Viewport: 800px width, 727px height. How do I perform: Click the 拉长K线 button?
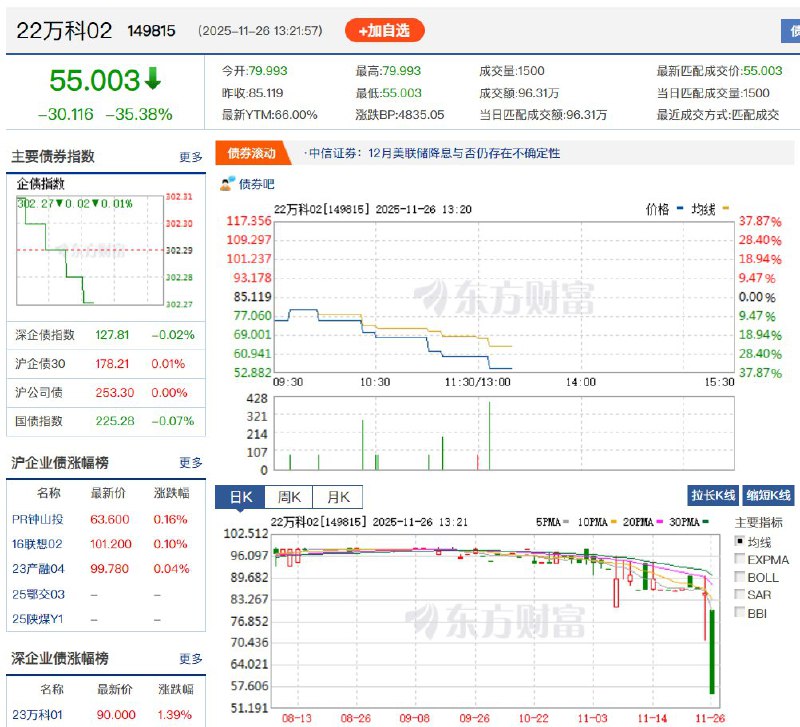[x=713, y=495]
